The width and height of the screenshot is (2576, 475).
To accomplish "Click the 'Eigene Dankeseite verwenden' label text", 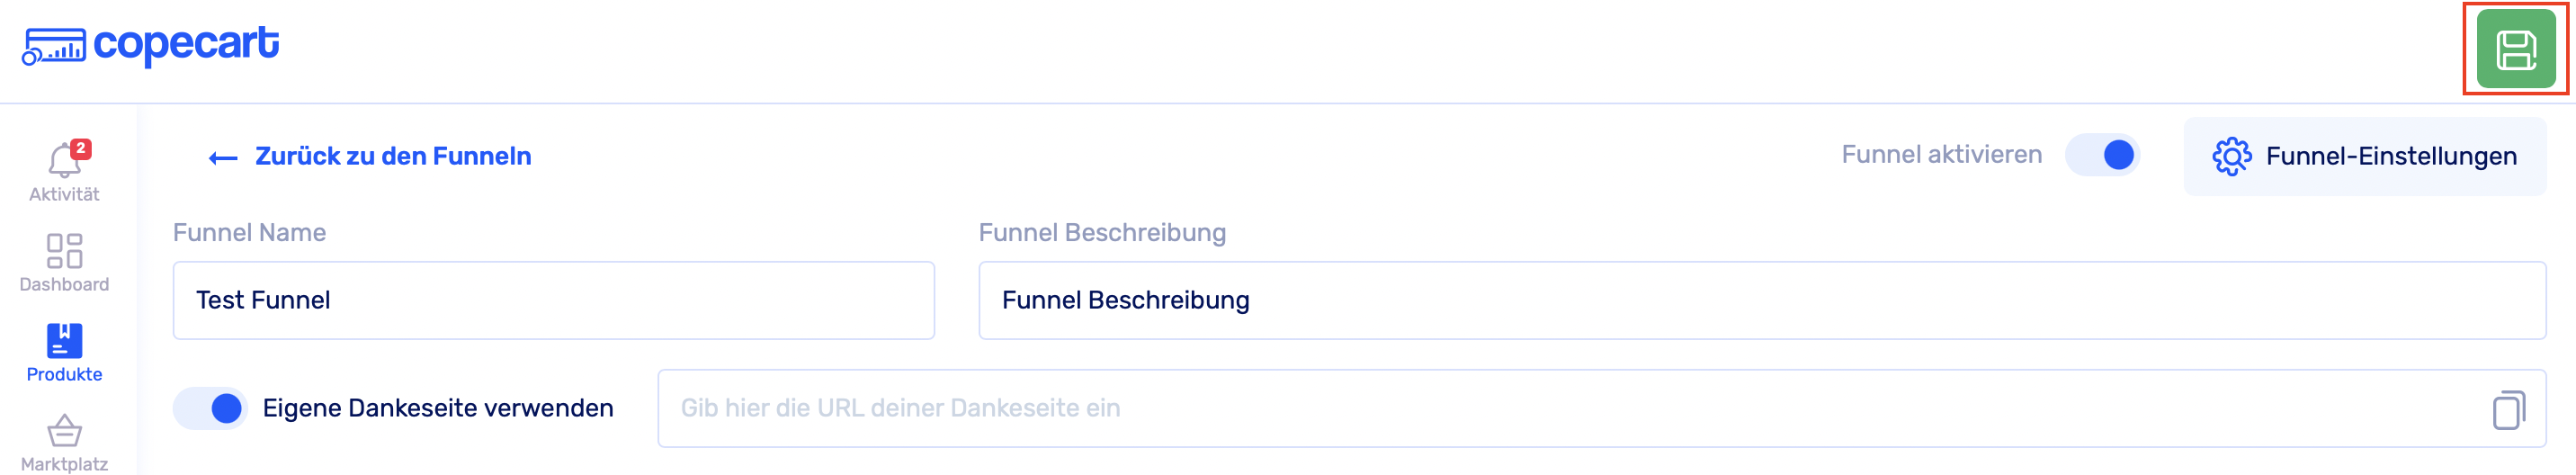I will coord(438,408).
